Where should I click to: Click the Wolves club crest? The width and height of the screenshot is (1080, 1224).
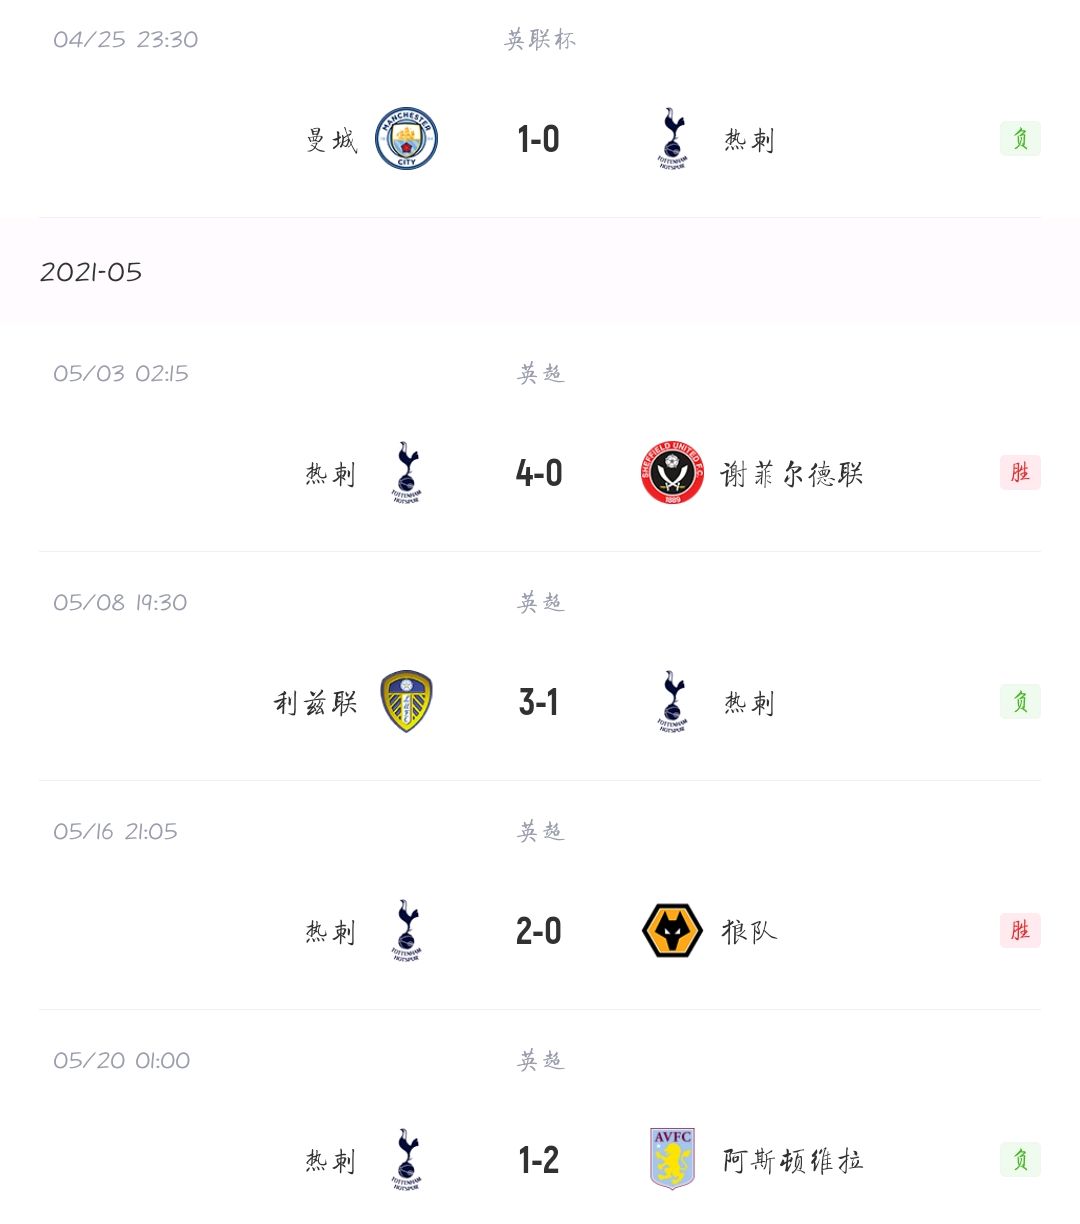point(672,931)
